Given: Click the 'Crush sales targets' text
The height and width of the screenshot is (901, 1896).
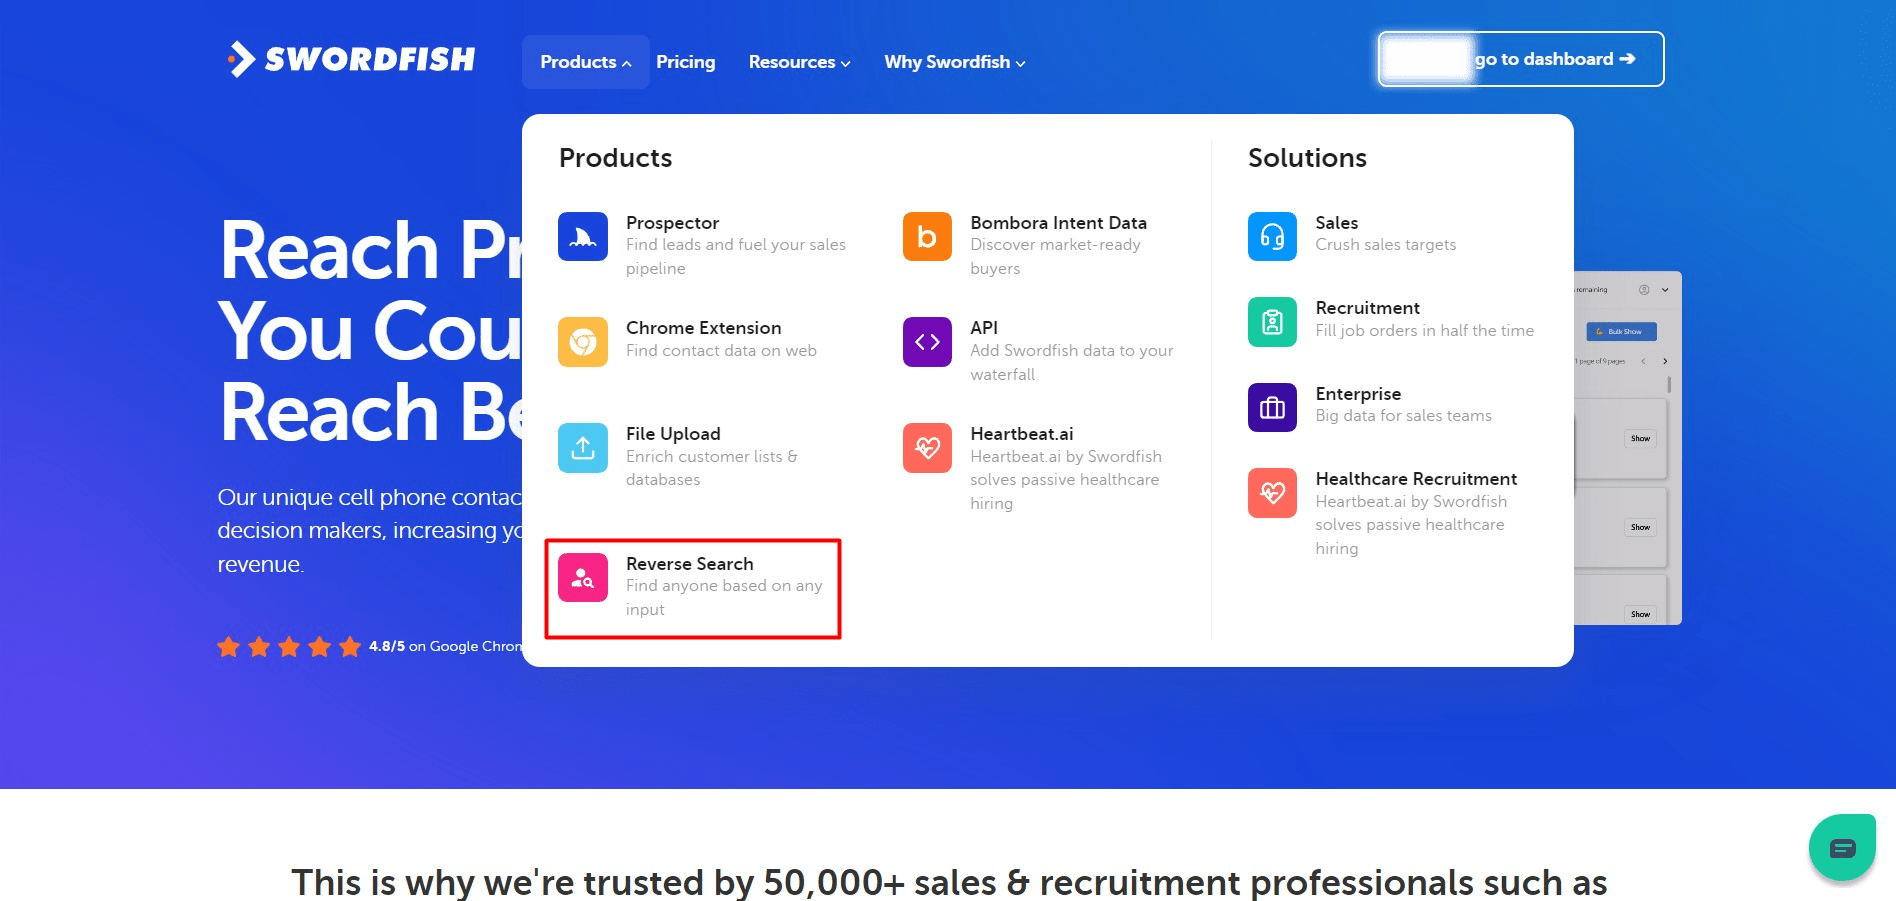Looking at the screenshot, I should [1385, 245].
